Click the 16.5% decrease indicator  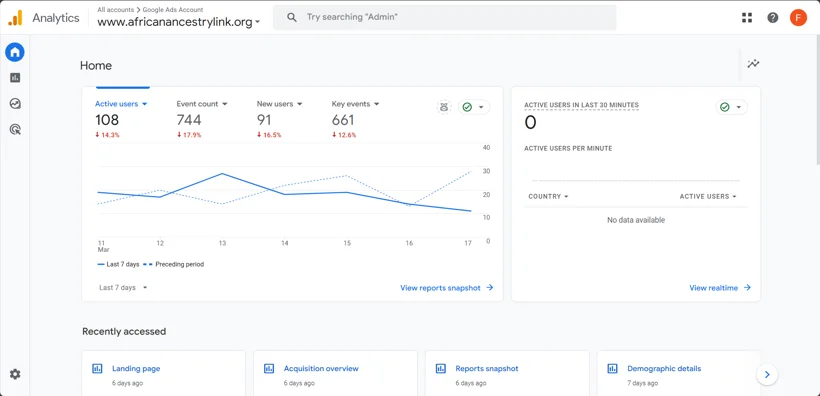(x=269, y=135)
